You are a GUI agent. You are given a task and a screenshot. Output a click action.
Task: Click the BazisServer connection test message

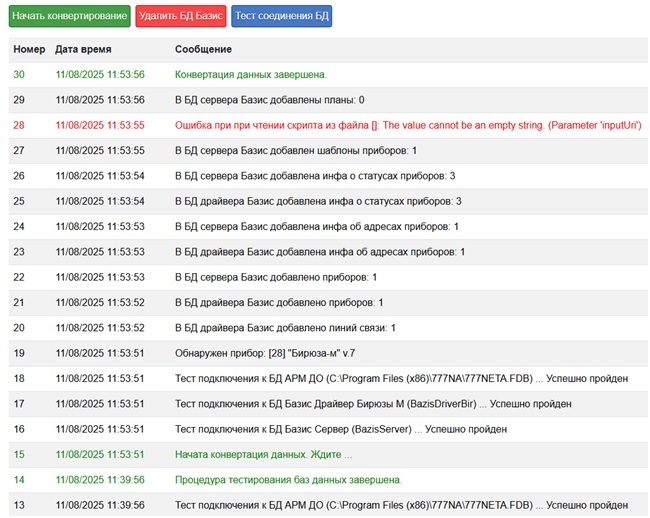click(340, 429)
